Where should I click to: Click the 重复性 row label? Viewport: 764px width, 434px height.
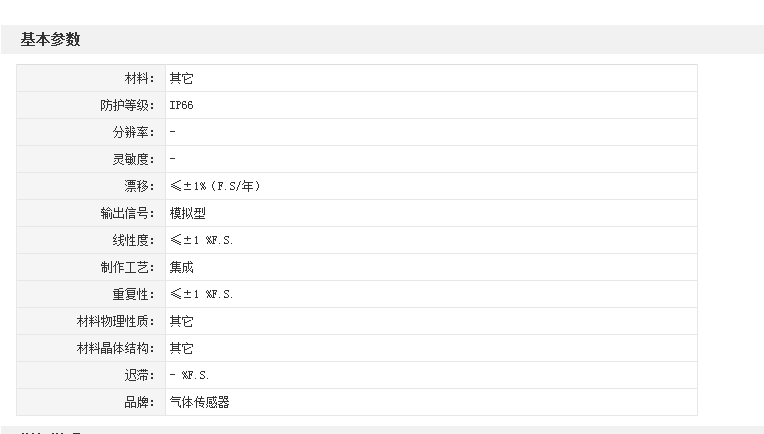tap(134, 294)
